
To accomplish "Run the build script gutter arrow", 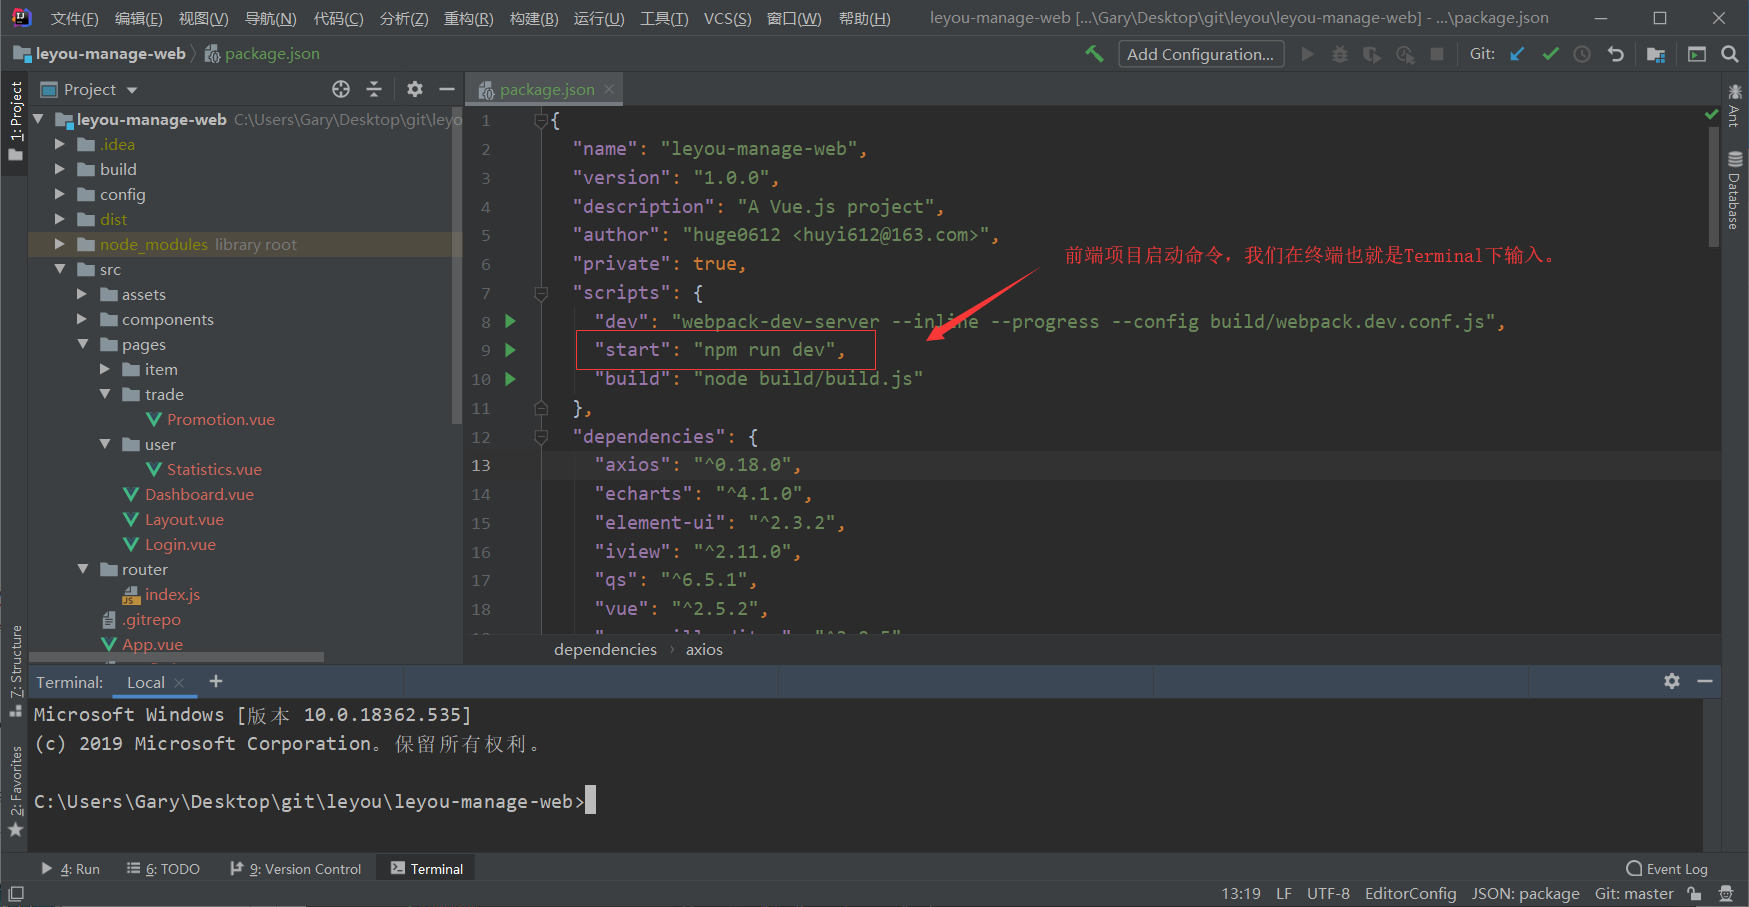I will (x=510, y=379).
